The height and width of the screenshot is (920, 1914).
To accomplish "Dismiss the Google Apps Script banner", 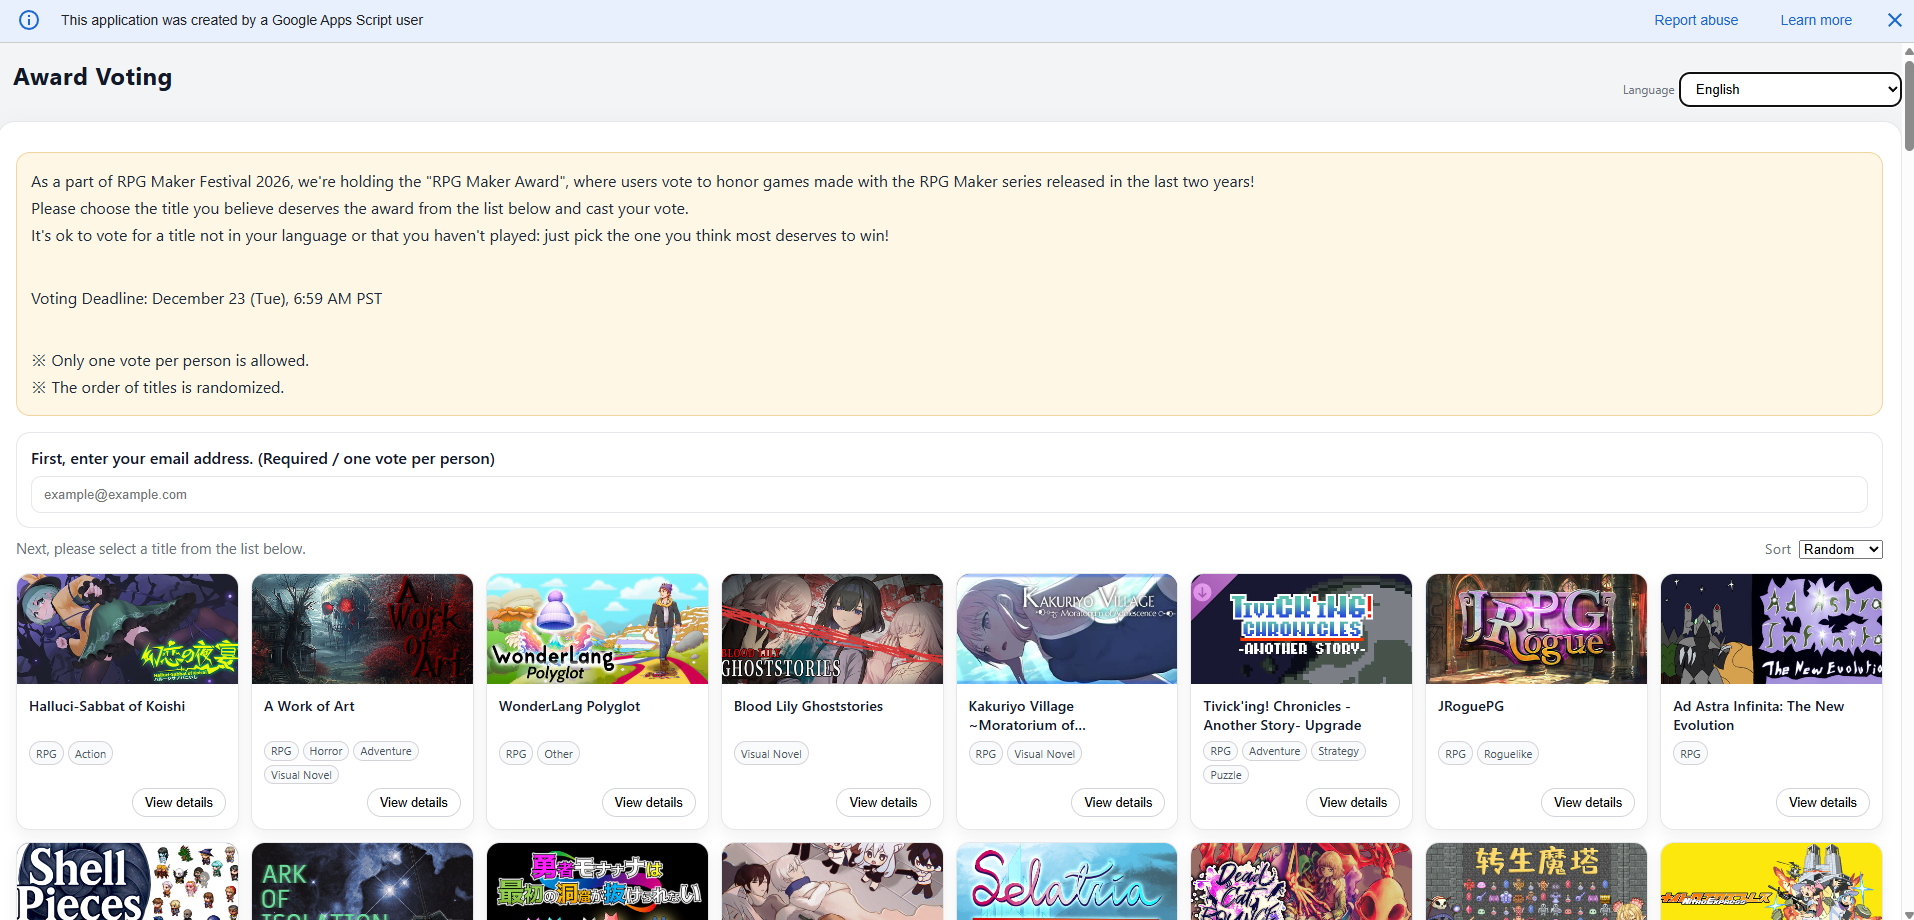I will (1894, 20).
